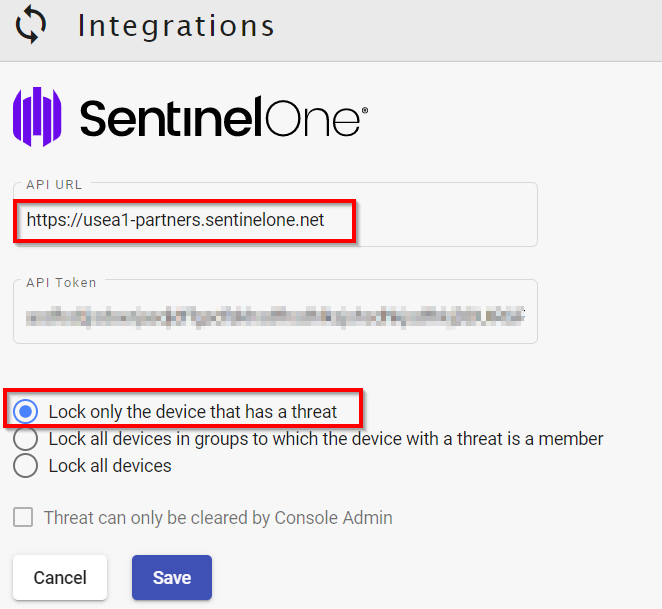
Task: Select the lock-only-threat-device radio button
Action: click(27, 411)
